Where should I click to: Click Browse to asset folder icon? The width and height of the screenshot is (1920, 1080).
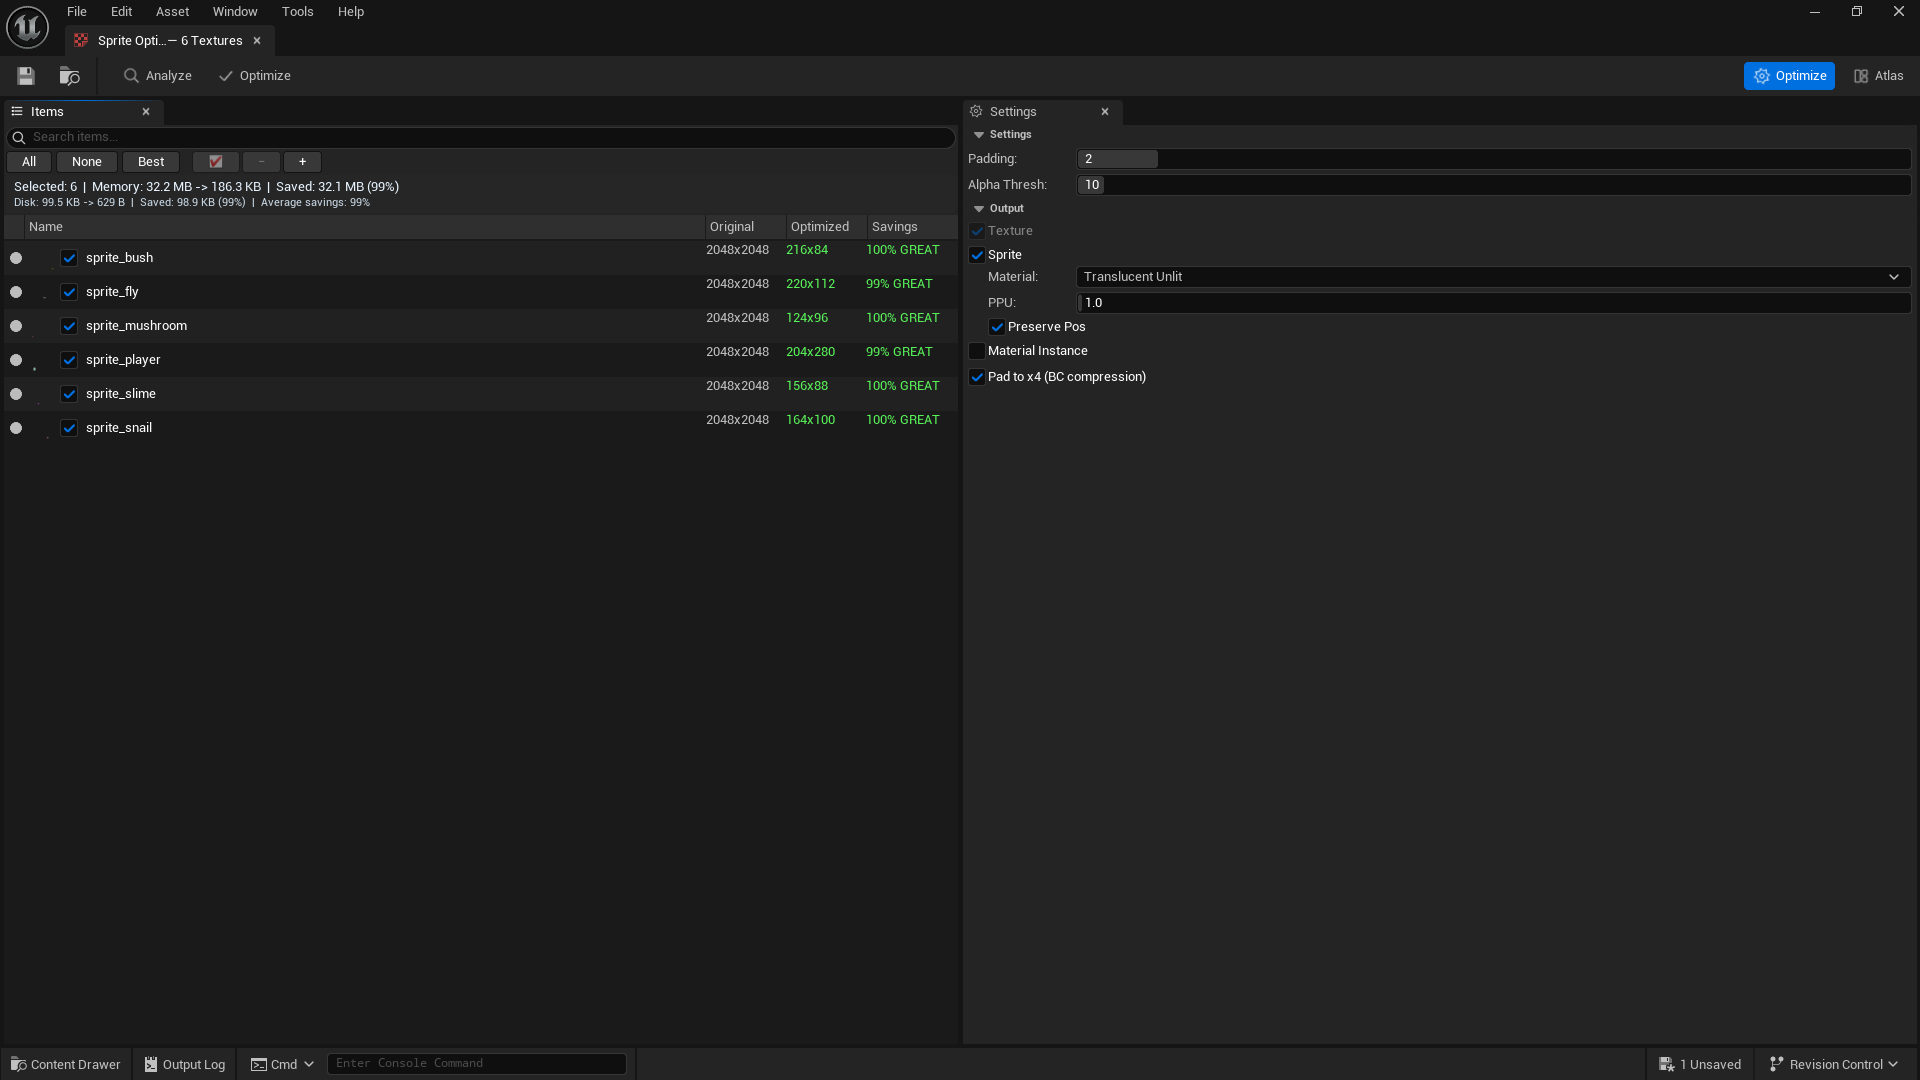pos(69,76)
